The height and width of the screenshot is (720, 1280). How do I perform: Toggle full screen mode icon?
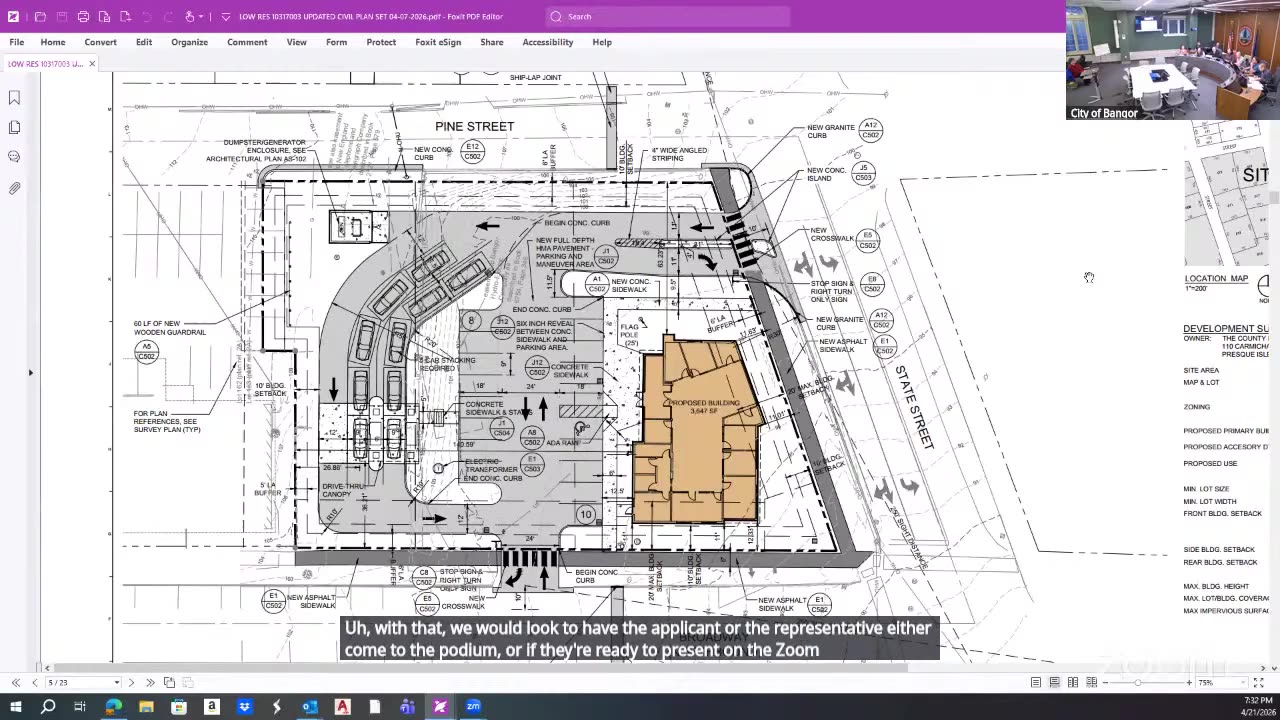pos(1259,682)
